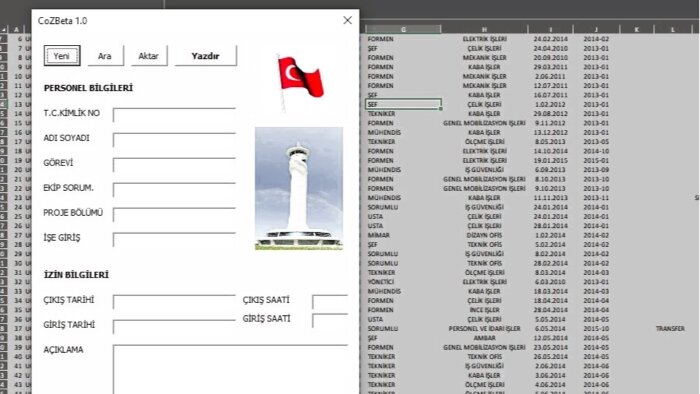
Task: Select column G header in spreadsheet
Action: point(403,29)
